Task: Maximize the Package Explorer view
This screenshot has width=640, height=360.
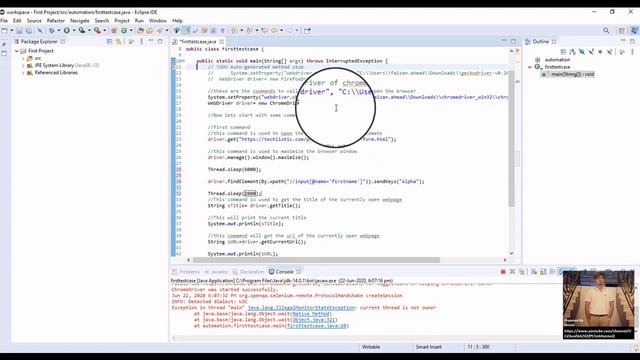Action: [x=160, y=42]
